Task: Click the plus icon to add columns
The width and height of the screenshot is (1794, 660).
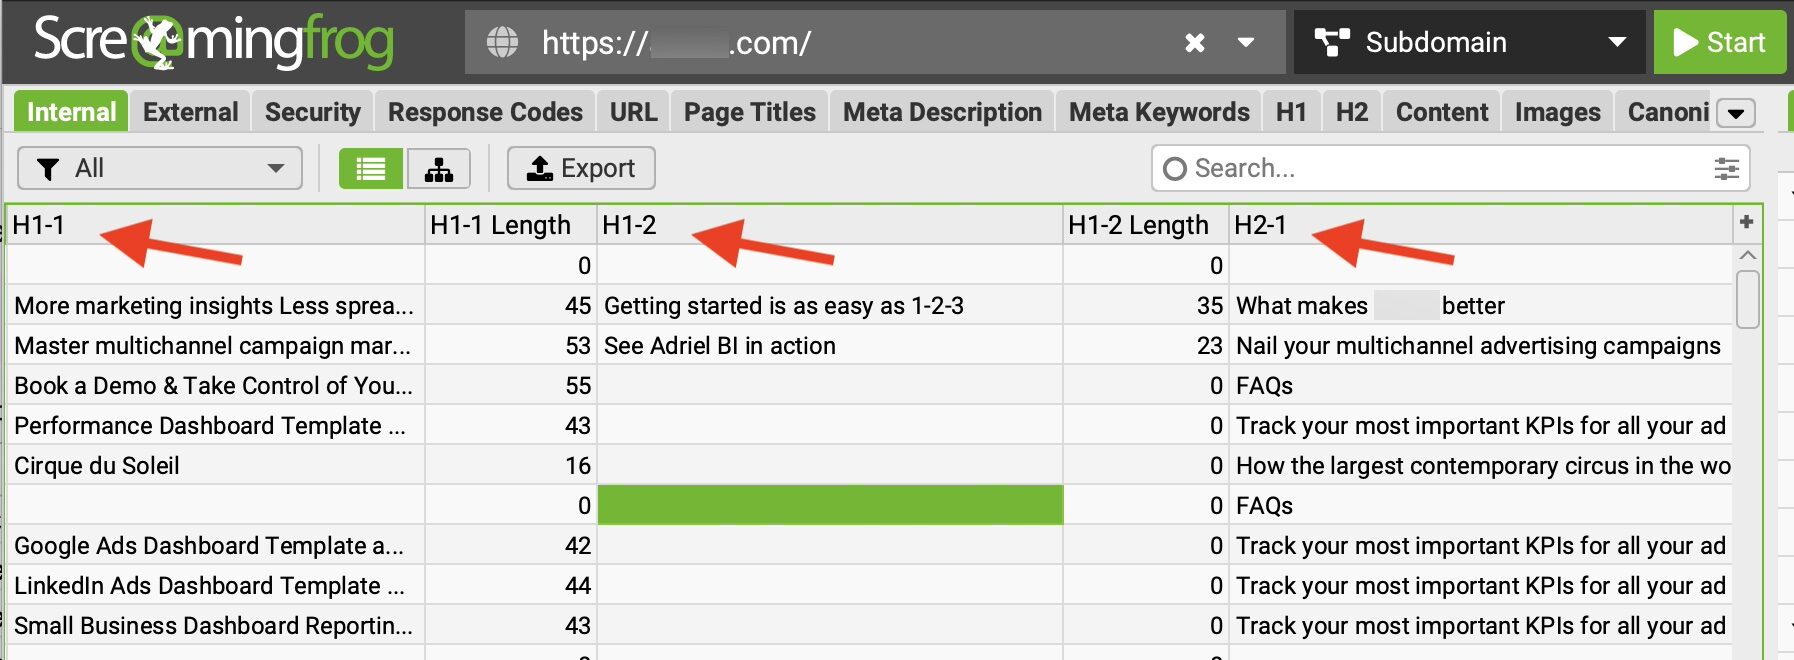Action: click(1746, 223)
